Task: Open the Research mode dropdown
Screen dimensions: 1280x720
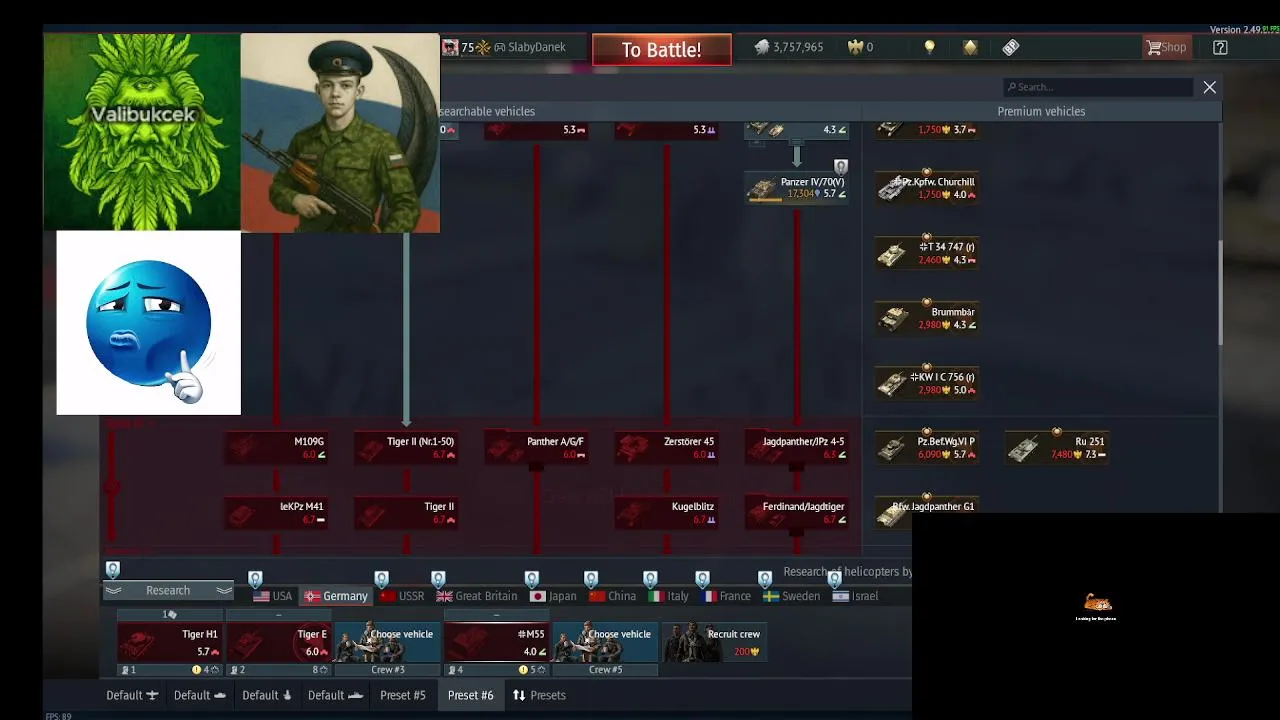Action: click(x=168, y=591)
